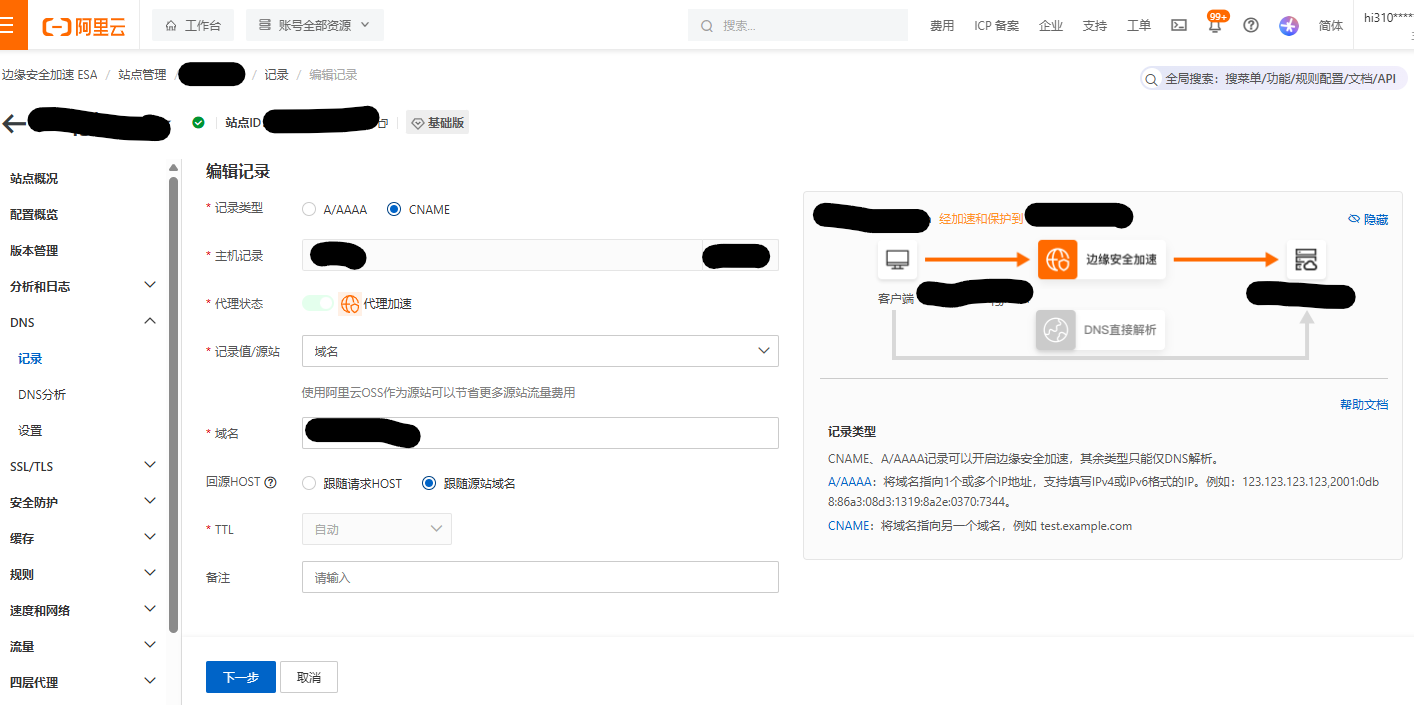Open the 记录值/源站 dropdown
The image size is (1414, 705).
(x=540, y=351)
